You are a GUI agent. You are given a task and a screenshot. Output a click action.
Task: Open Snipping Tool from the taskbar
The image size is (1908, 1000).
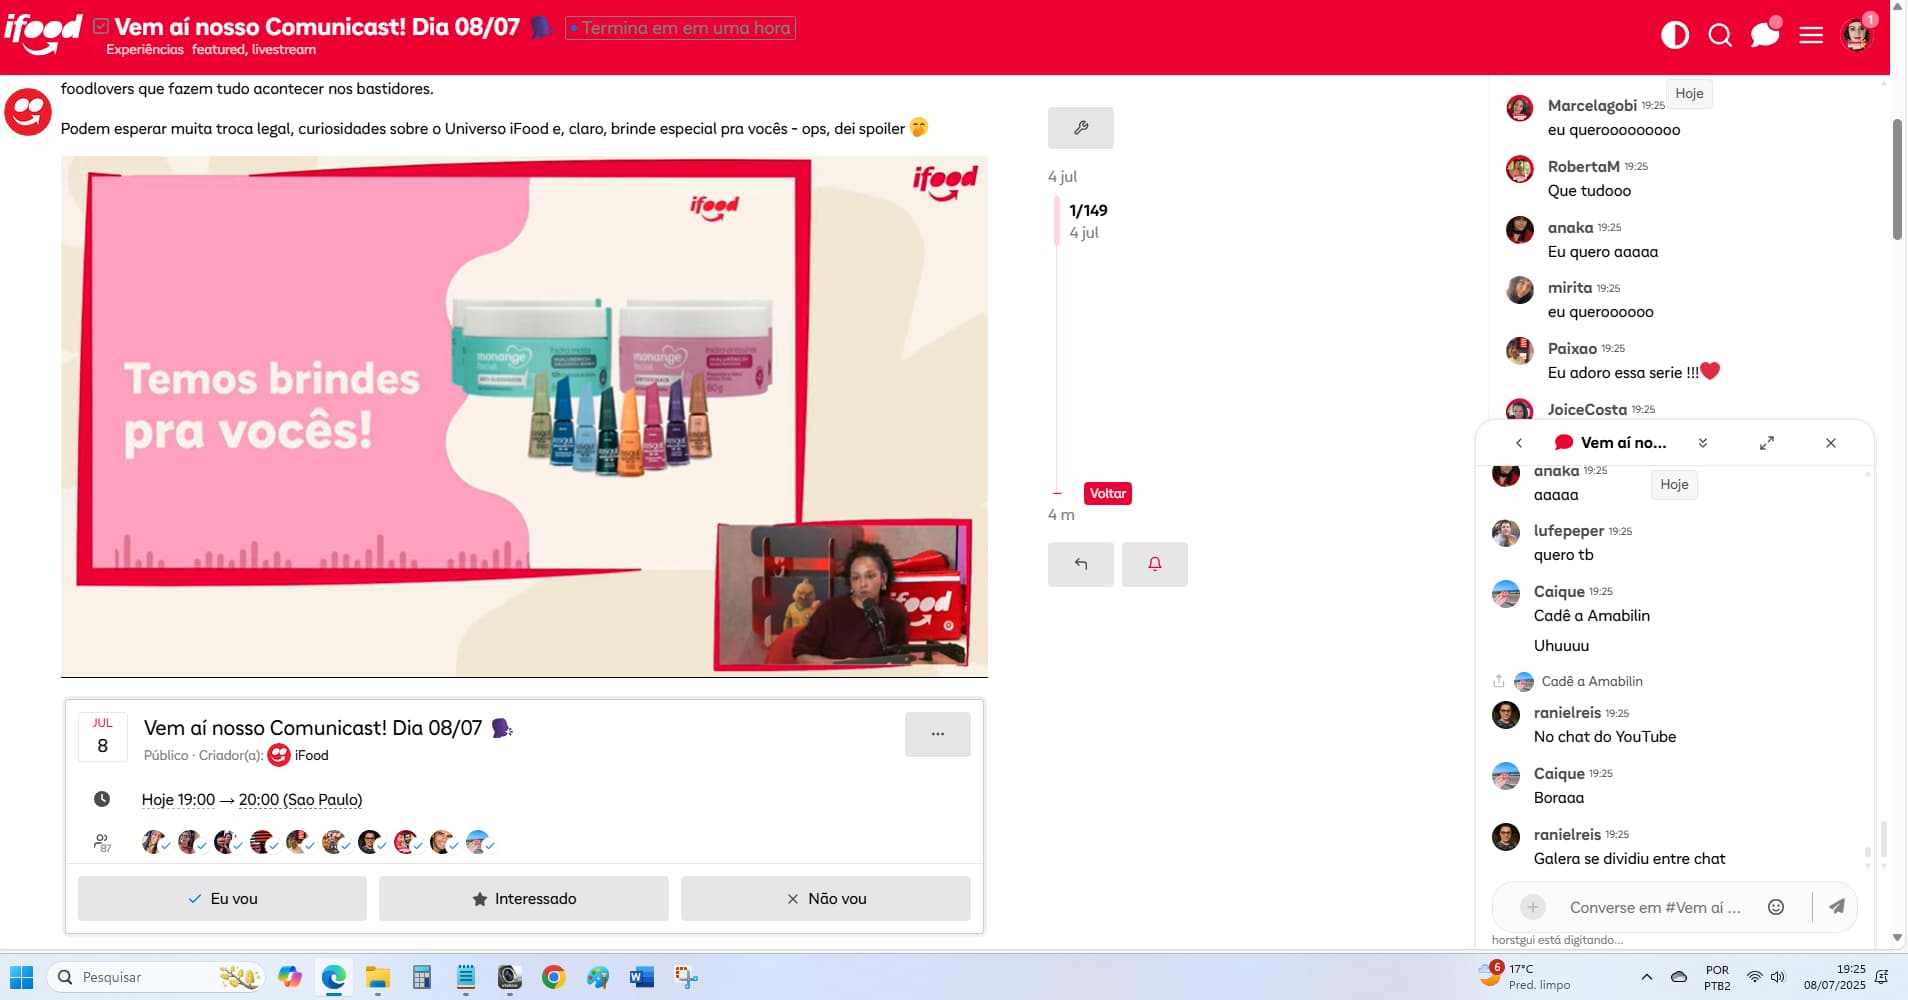tap(685, 977)
